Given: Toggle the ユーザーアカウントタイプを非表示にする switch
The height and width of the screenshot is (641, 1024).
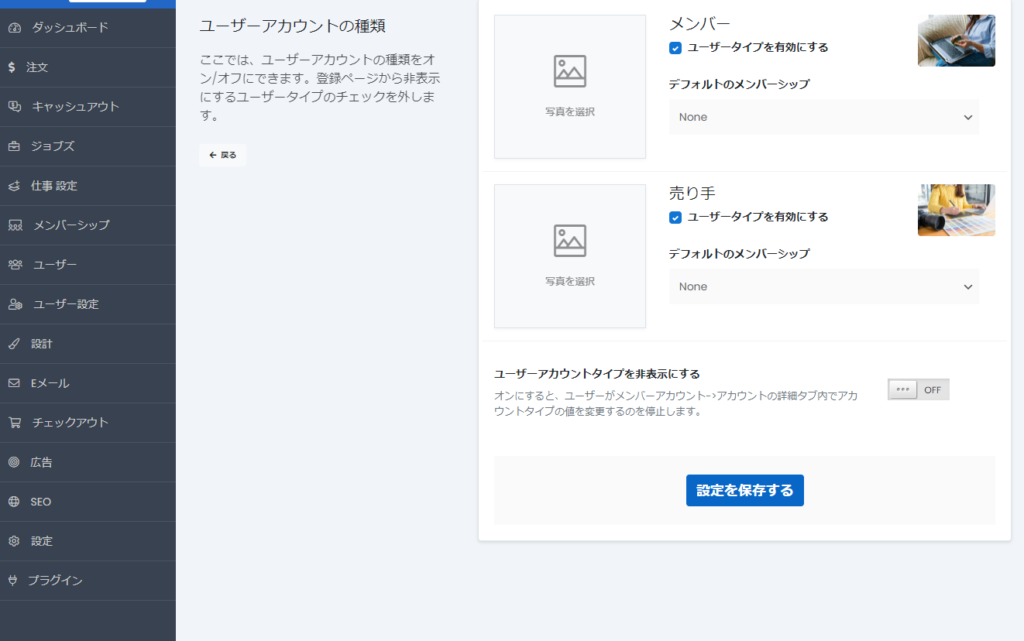Looking at the screenshot, I should pos(918,390).
